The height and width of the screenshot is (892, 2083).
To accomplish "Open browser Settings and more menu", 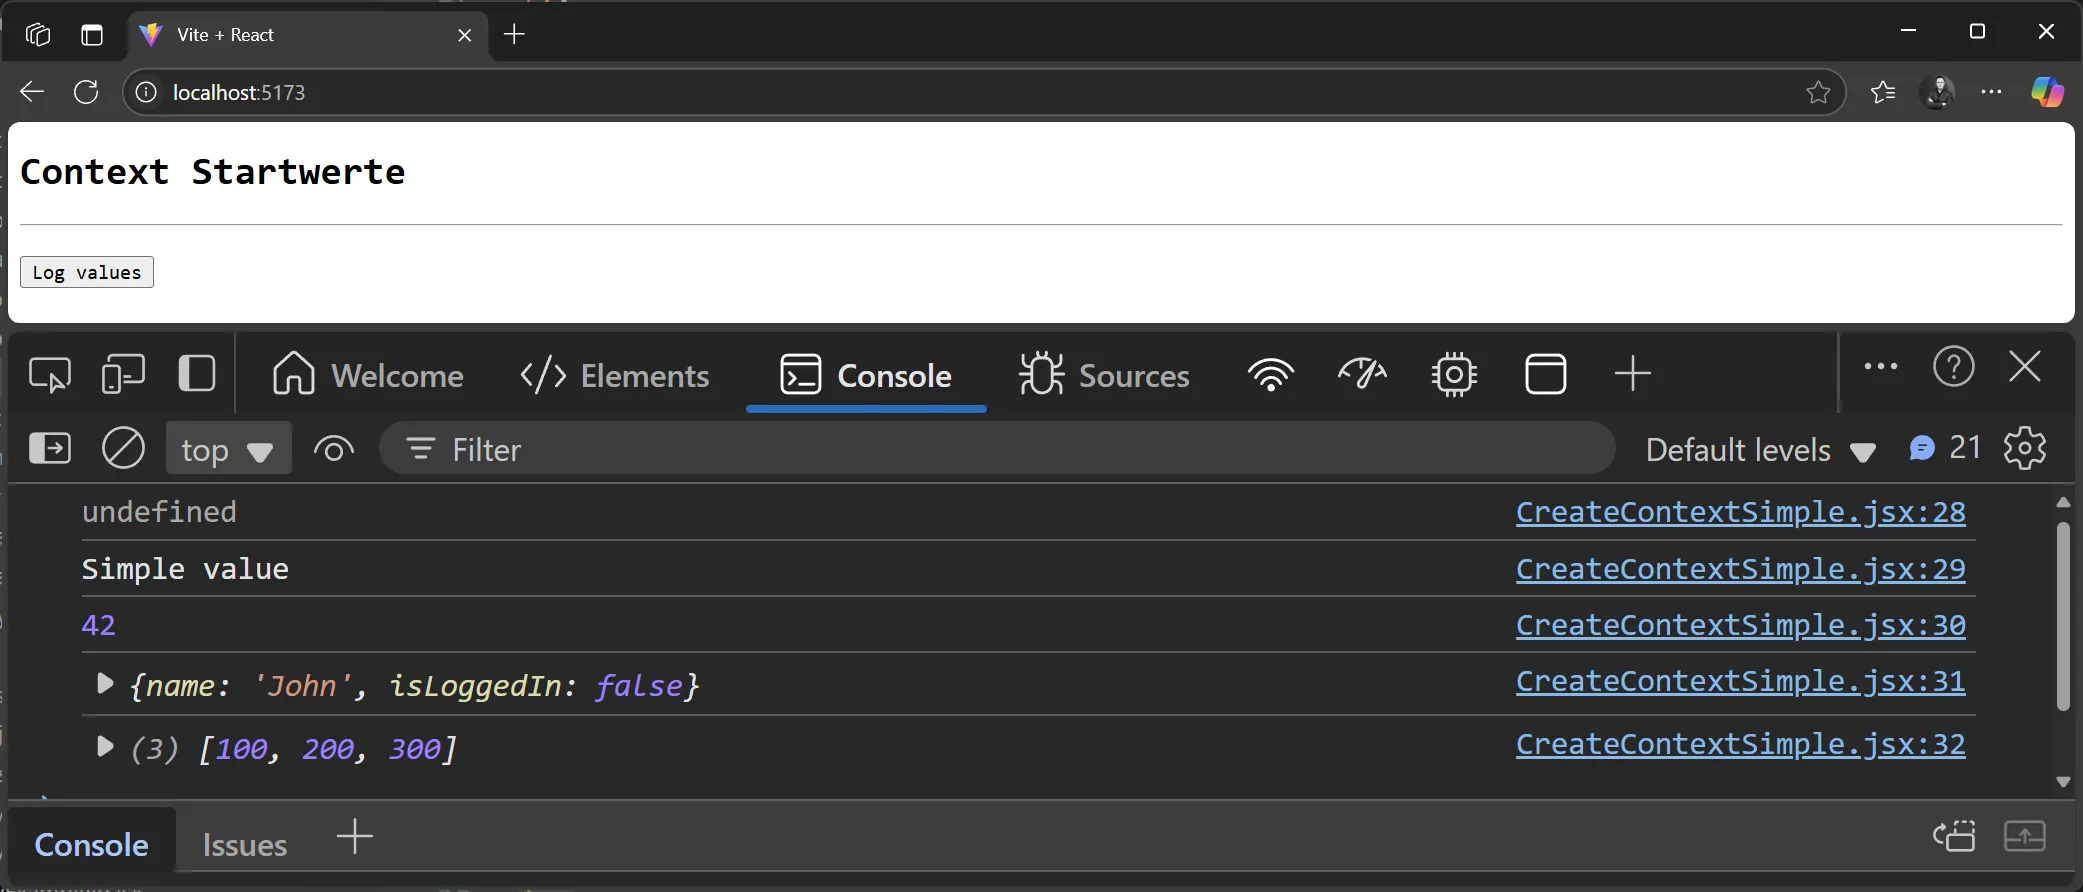I will click(x=1991, y=92).
